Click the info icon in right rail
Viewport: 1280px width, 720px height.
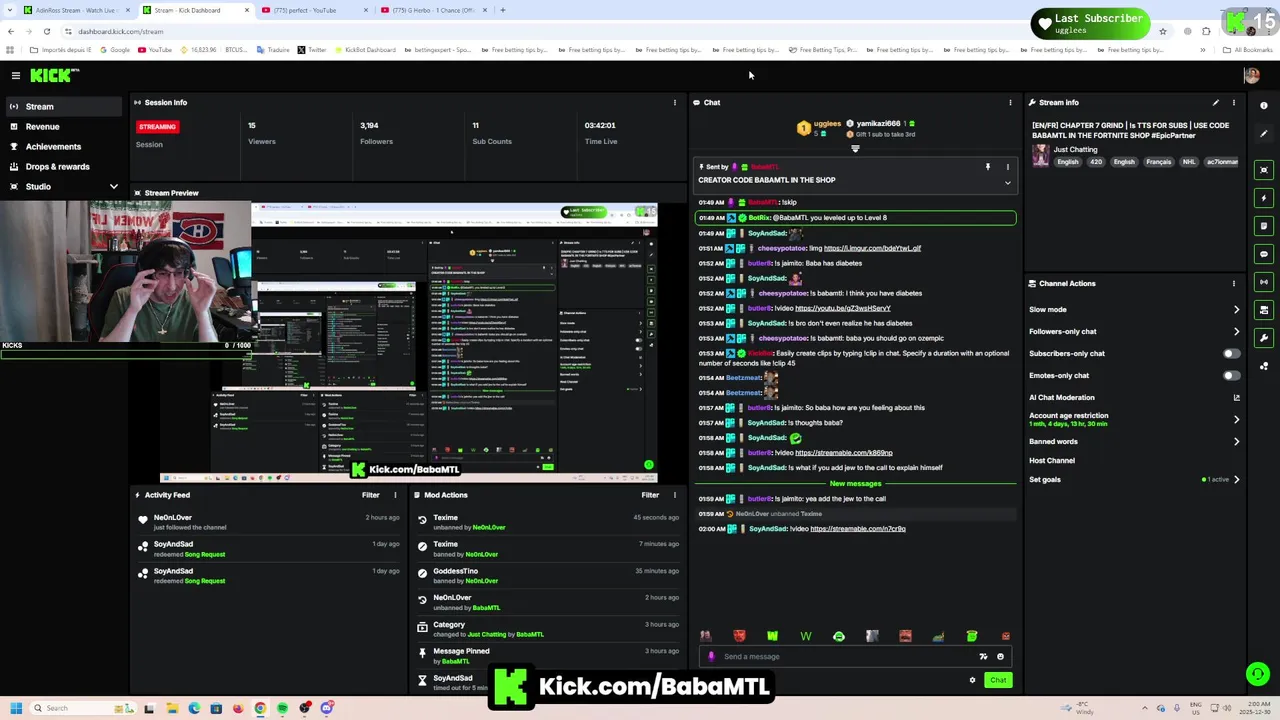[1264, 105]
